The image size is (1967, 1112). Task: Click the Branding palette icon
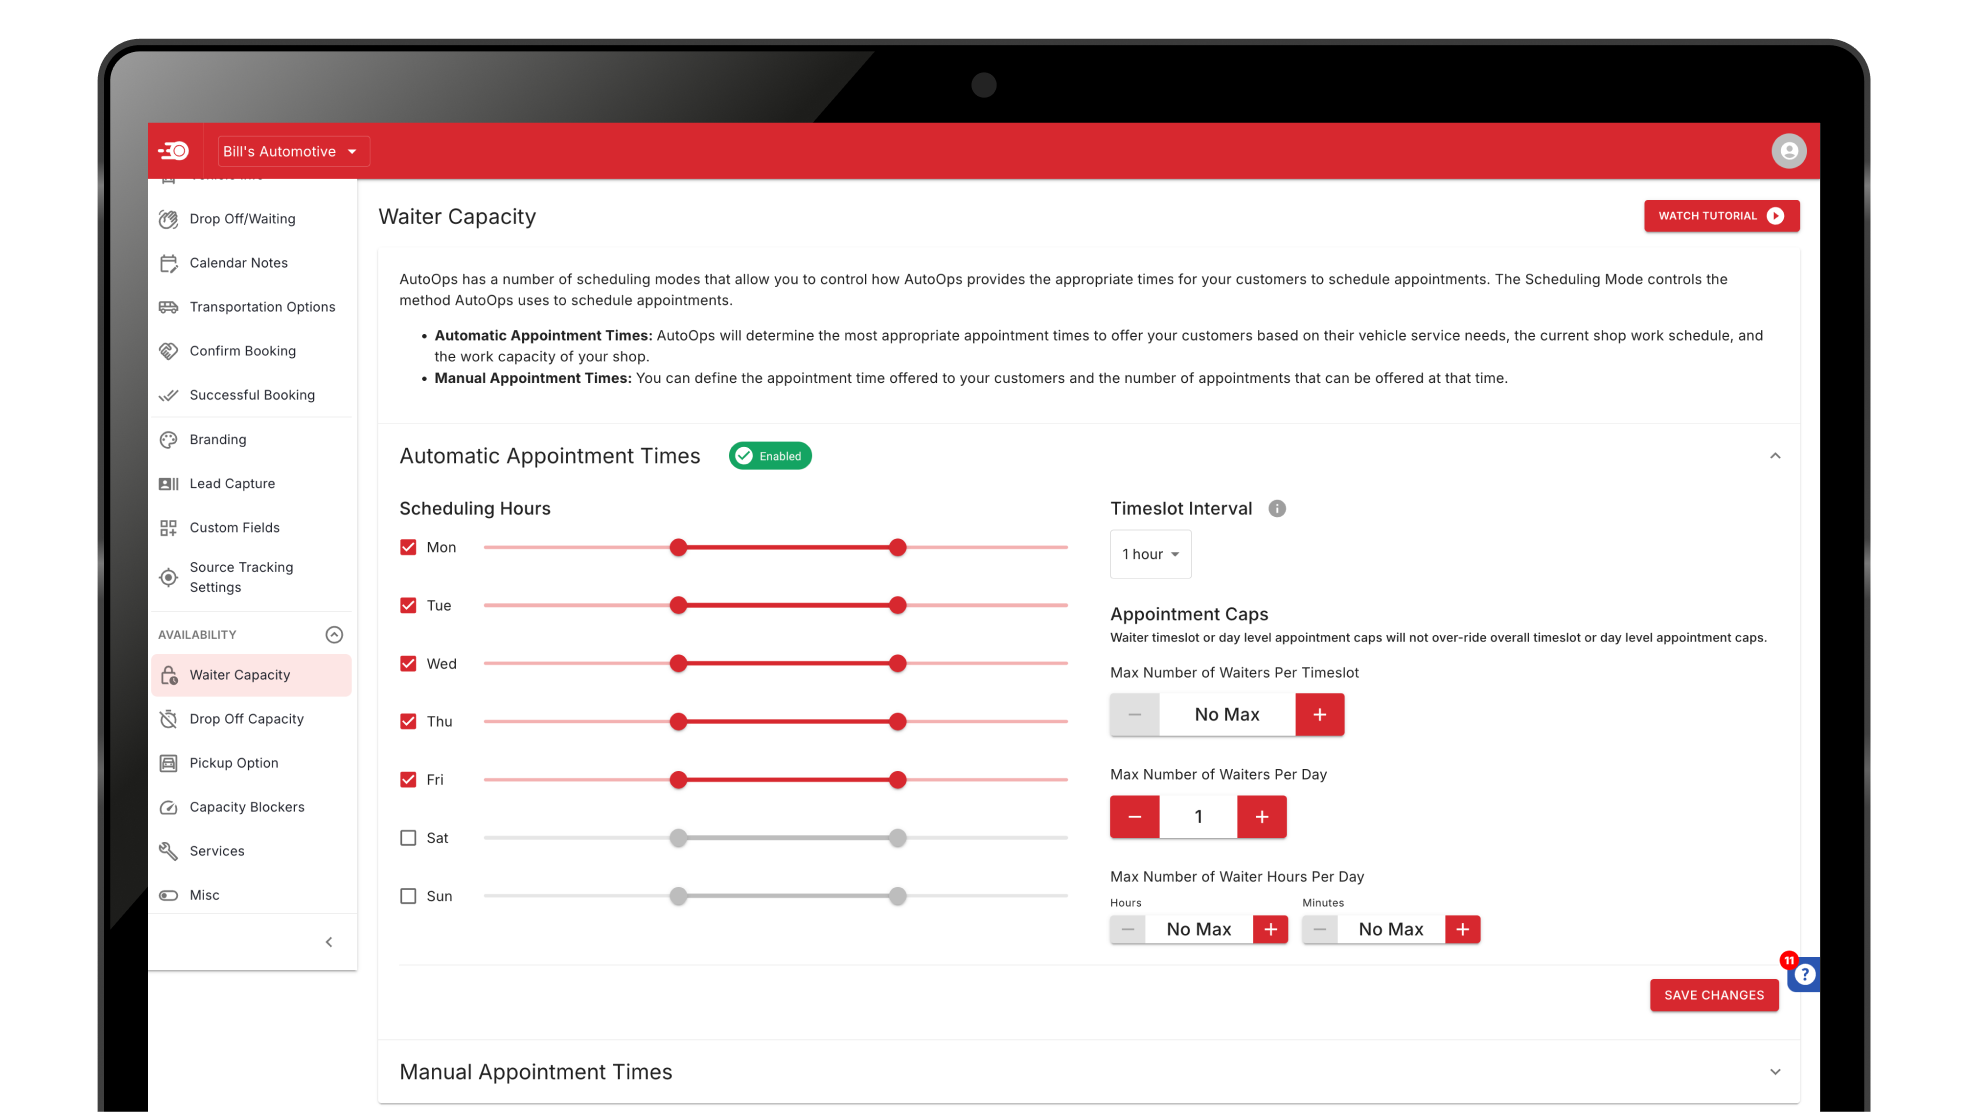[x=168, y=439]
